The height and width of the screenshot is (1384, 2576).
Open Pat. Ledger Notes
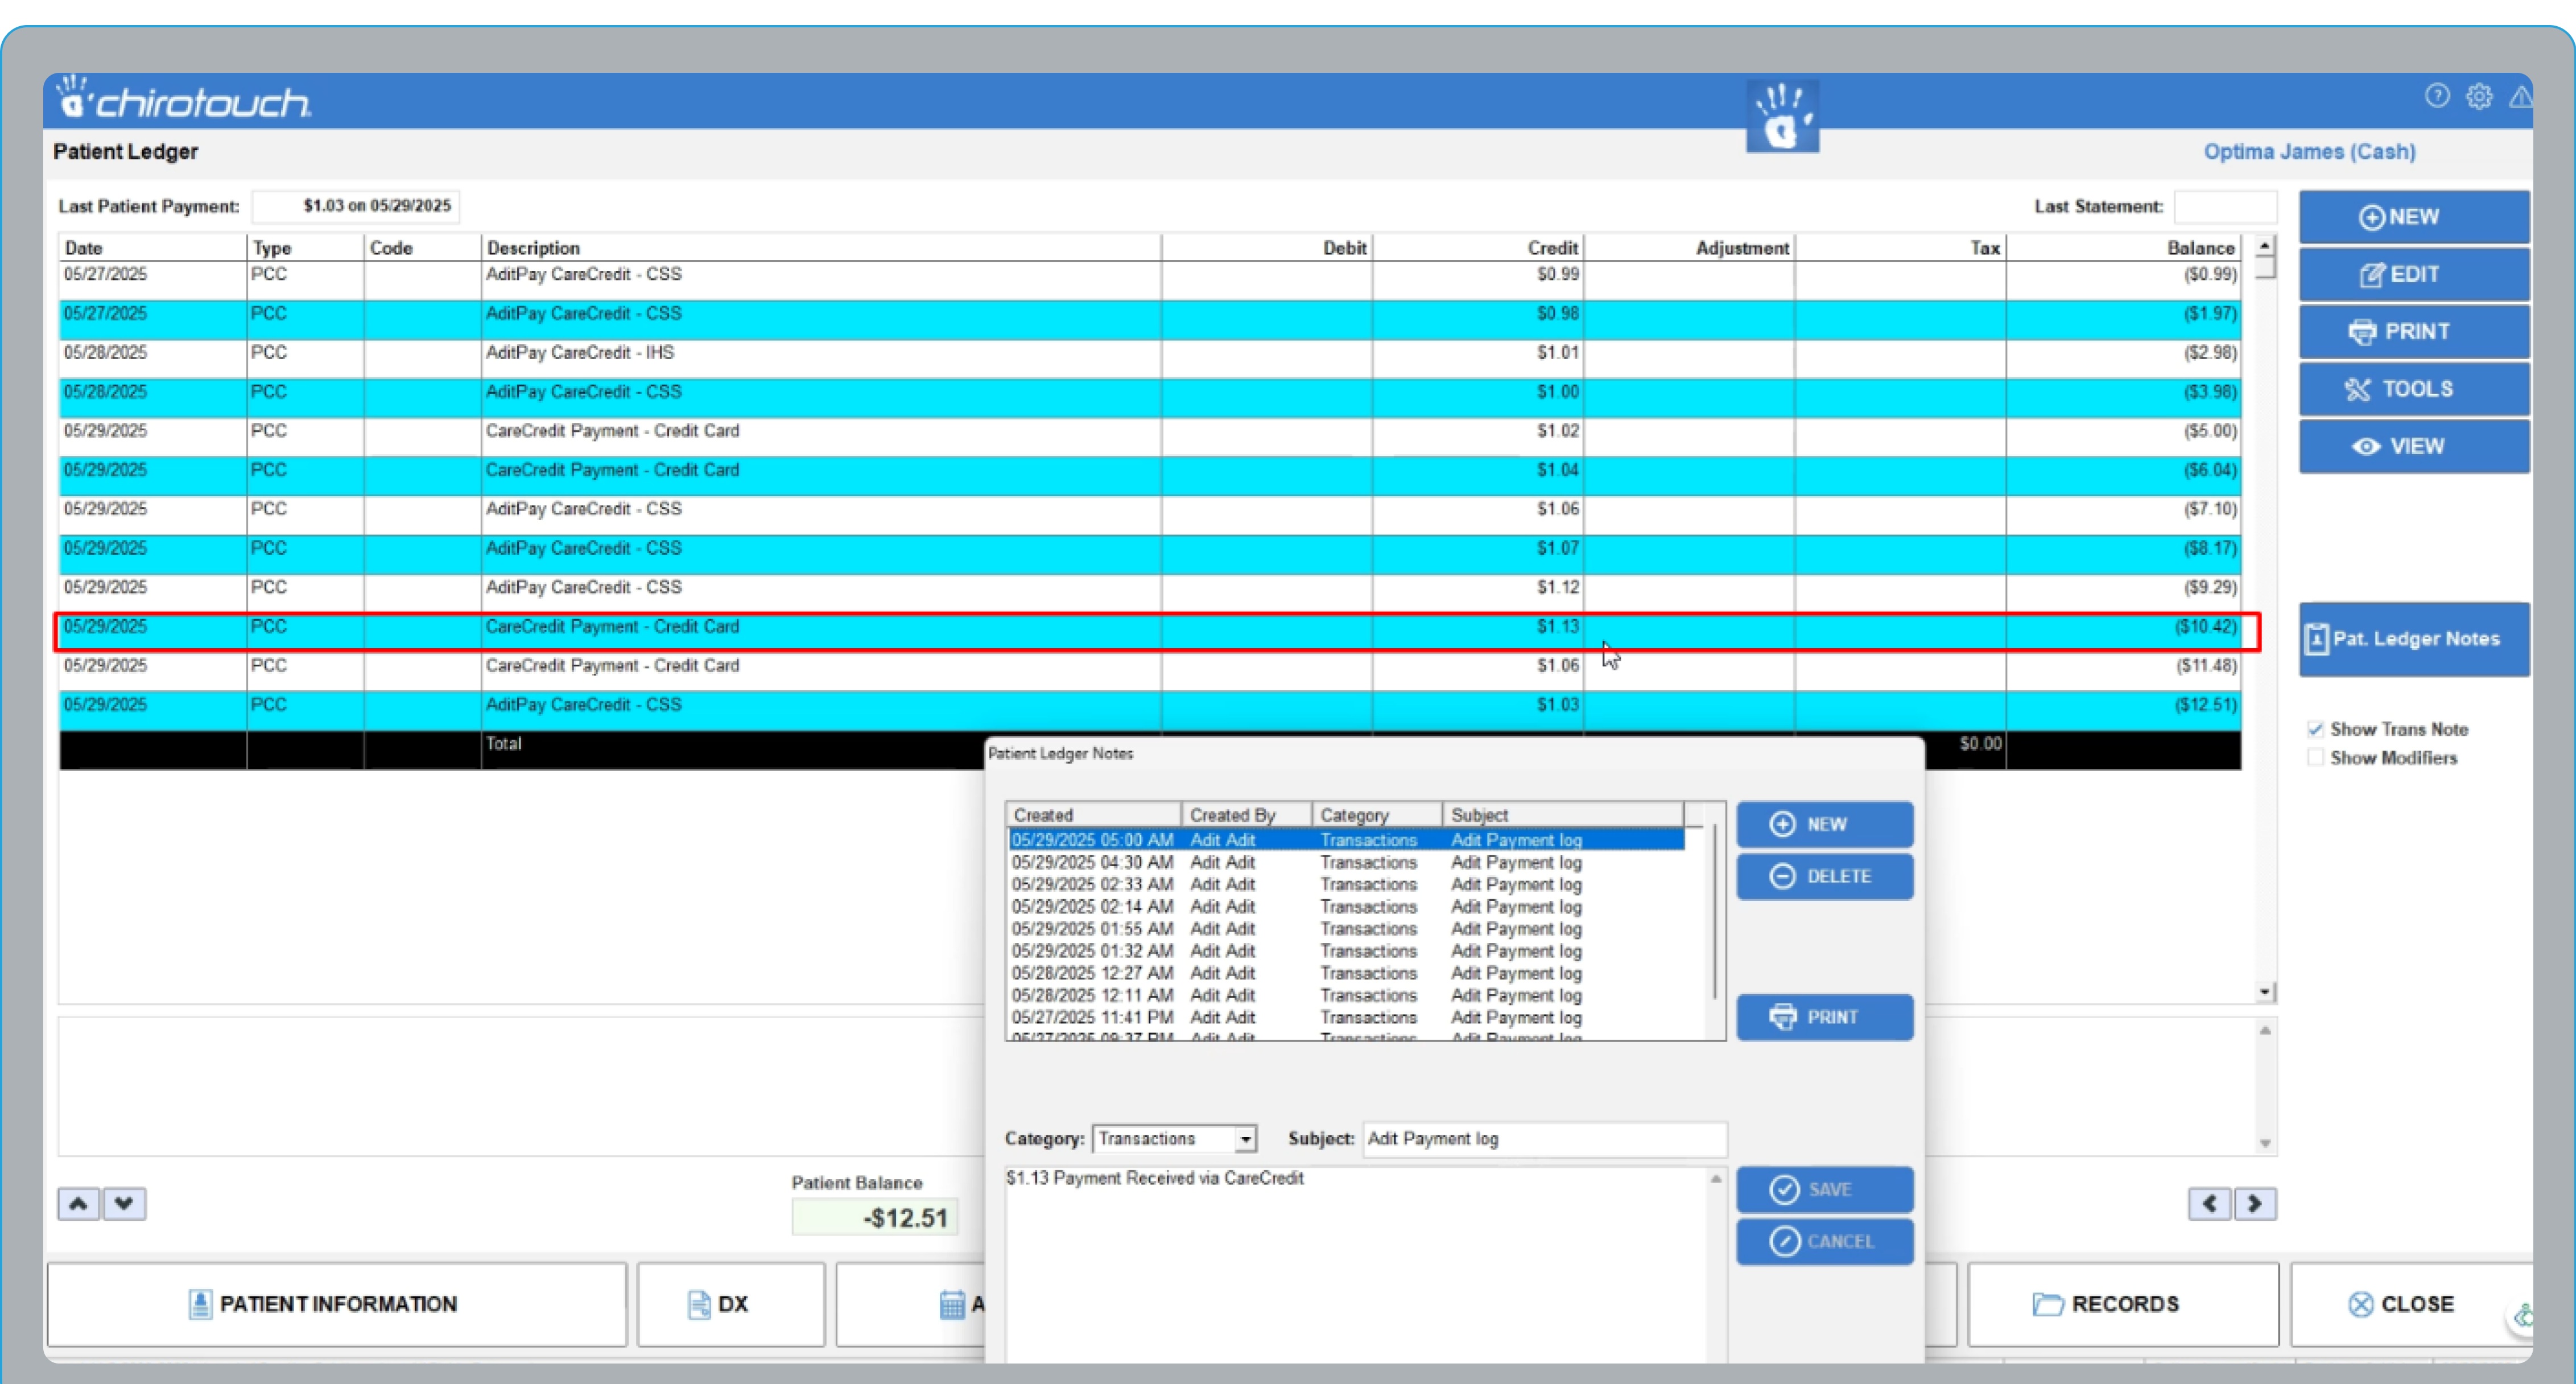2414,639
